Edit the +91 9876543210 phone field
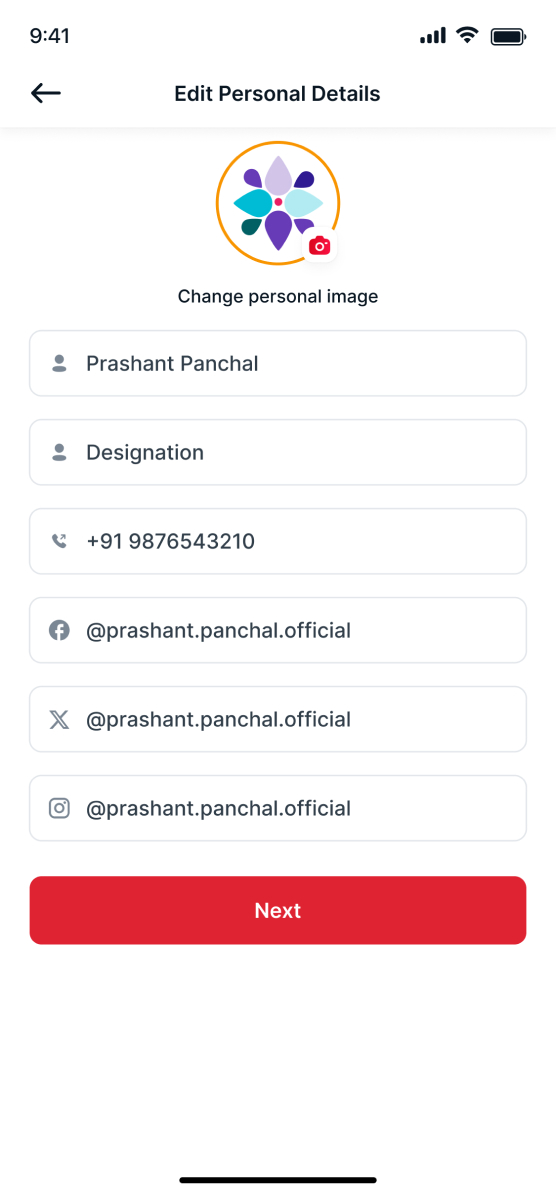 278,542
